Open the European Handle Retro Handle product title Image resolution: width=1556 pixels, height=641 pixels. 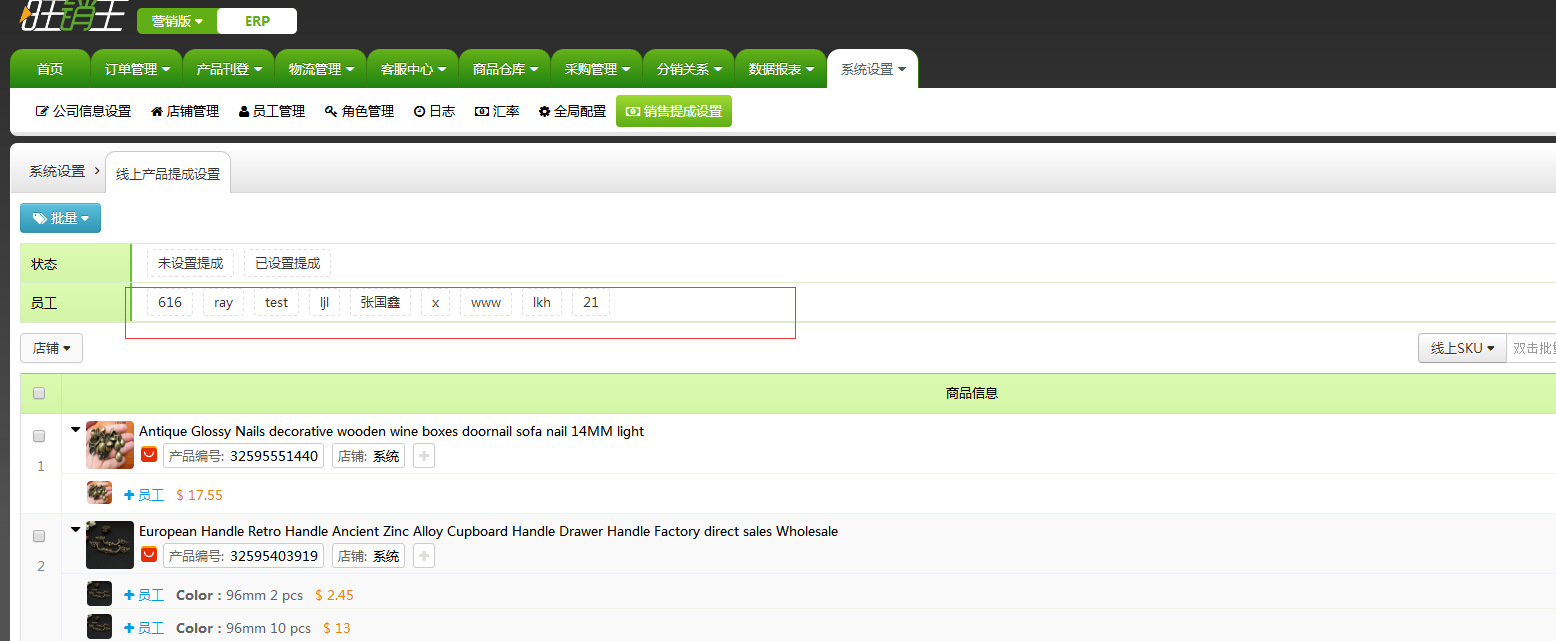point(488,531)
